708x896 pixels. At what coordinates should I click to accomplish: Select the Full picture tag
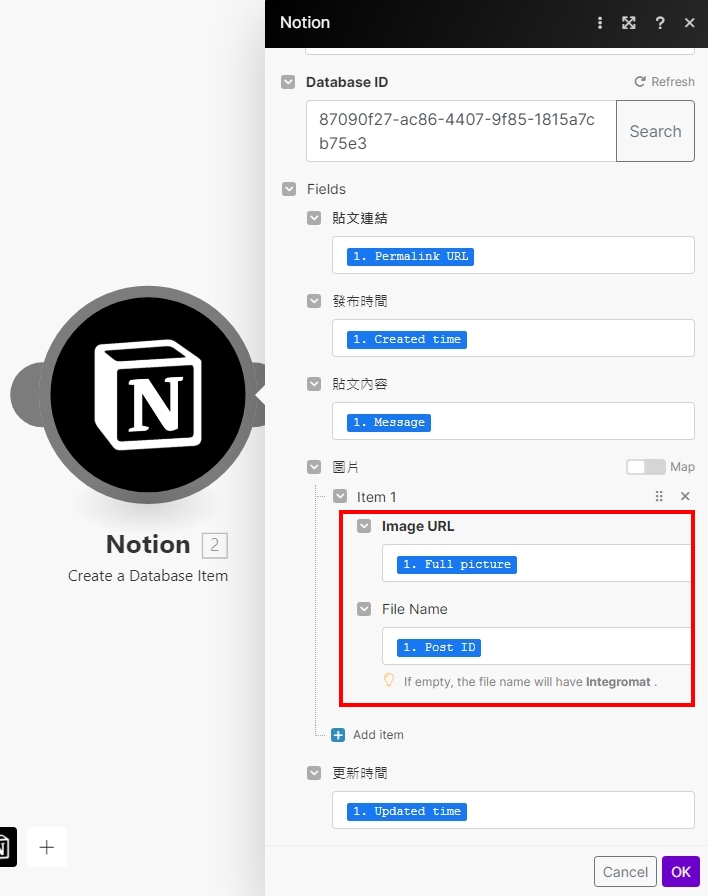(x=457, y=565)
